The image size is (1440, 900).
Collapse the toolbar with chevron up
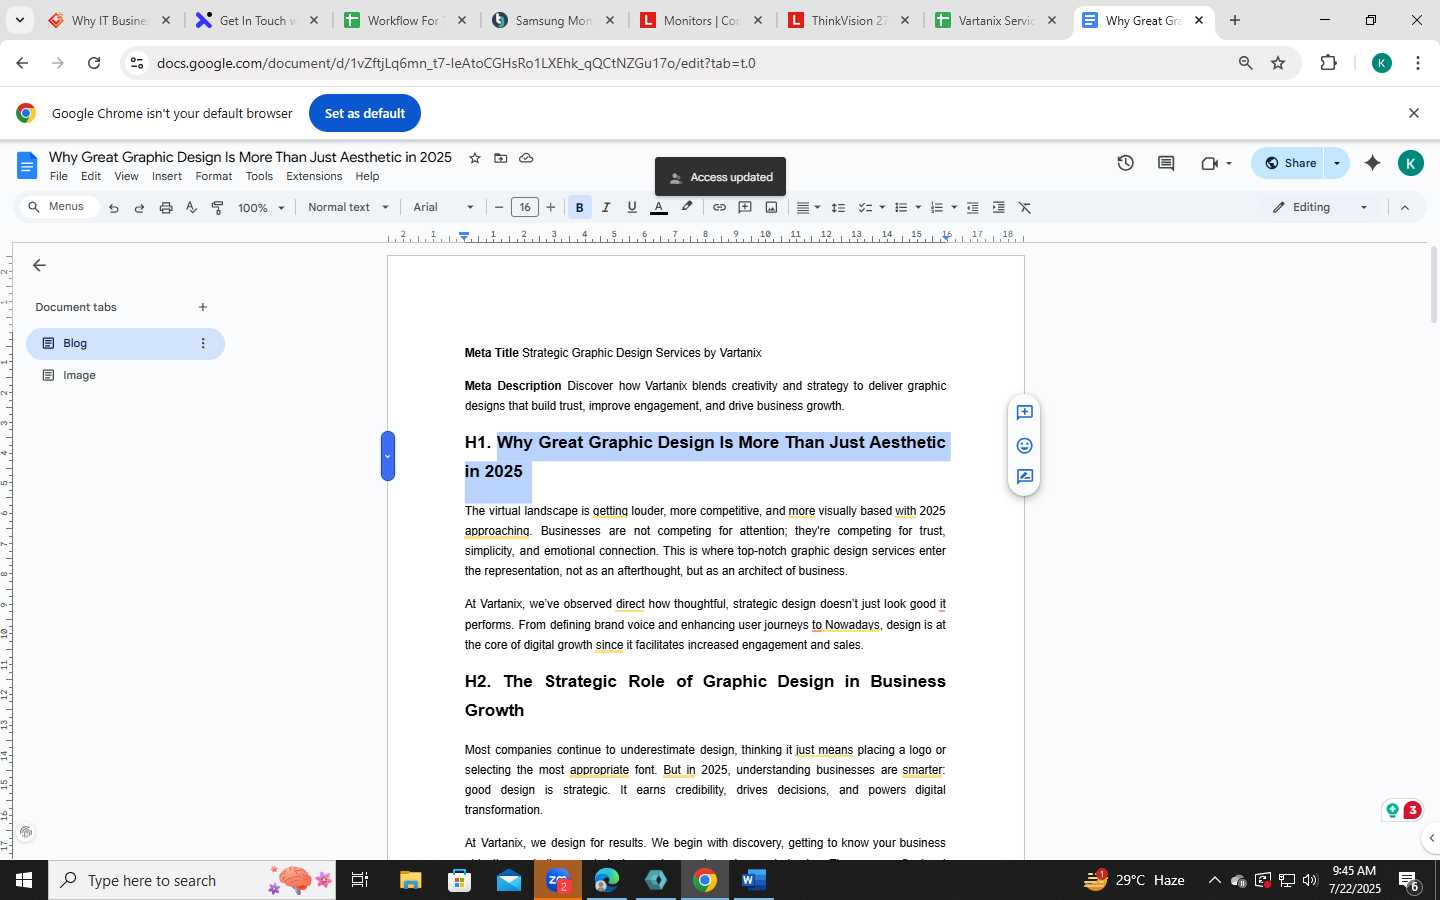pyautogui.click(x=1404, y=208)
